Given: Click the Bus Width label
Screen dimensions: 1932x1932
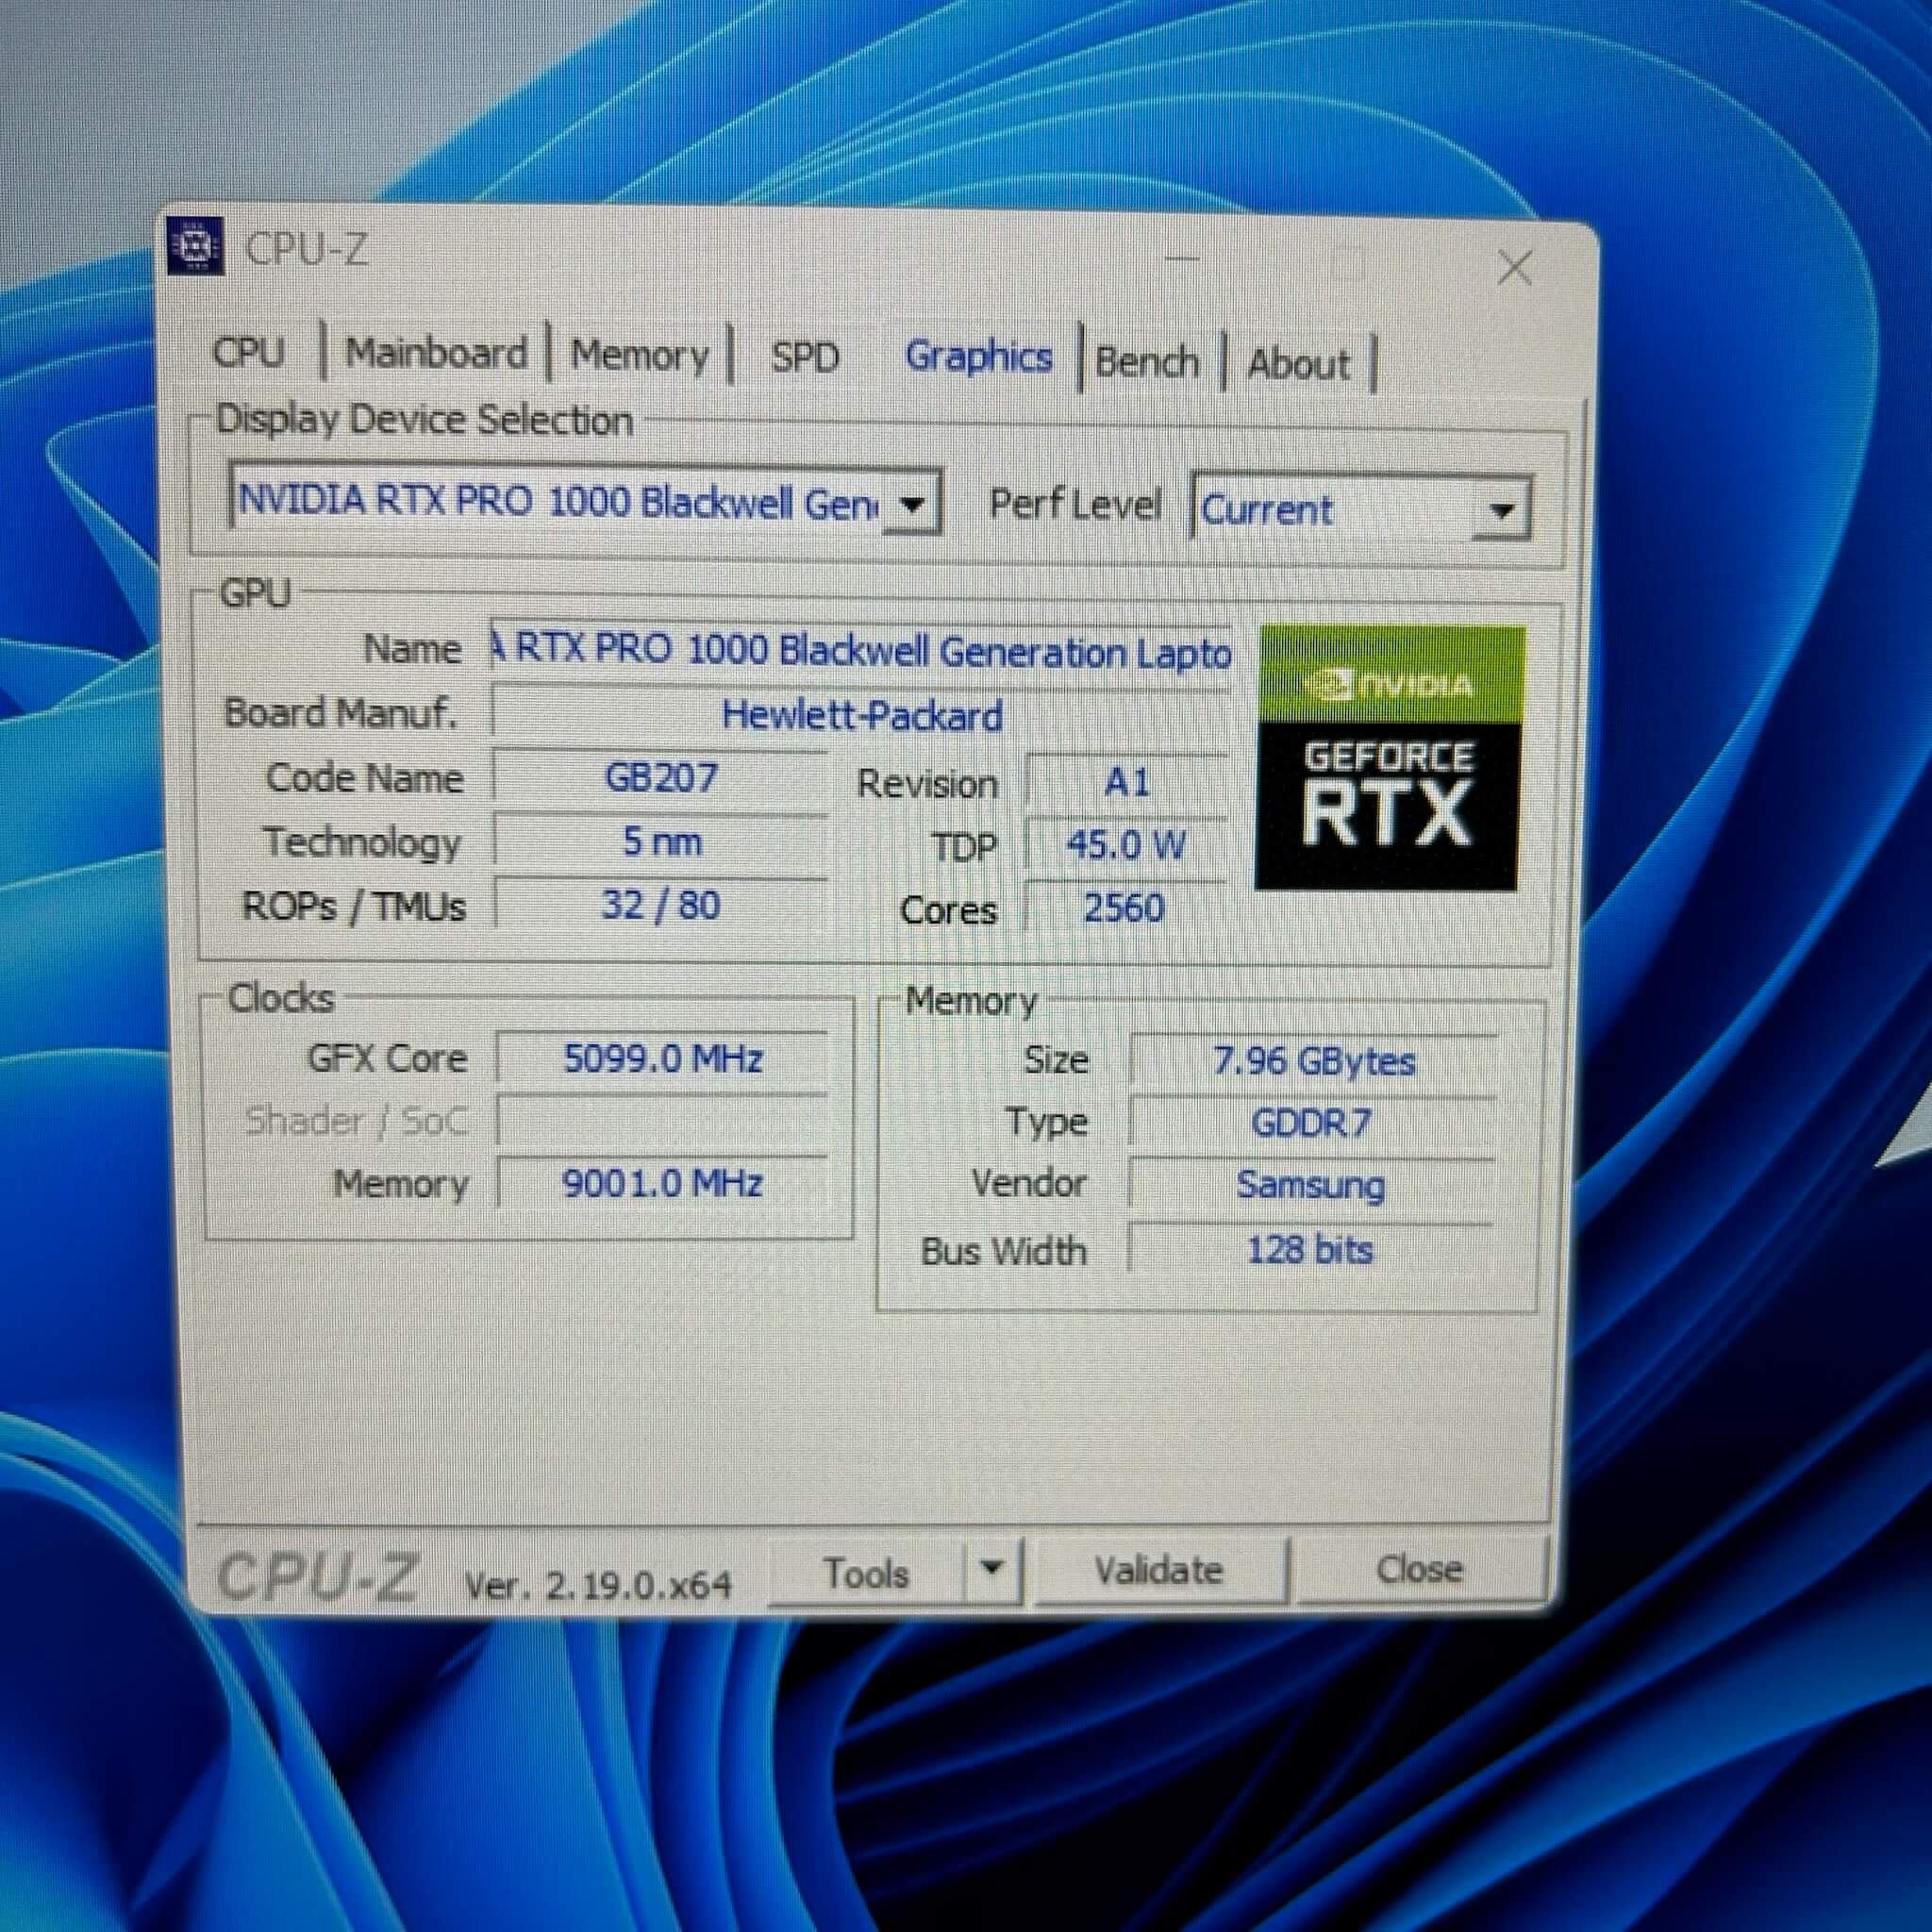Looking at the screenshot, I should pyautogui.click(x=1004, y=1251).
